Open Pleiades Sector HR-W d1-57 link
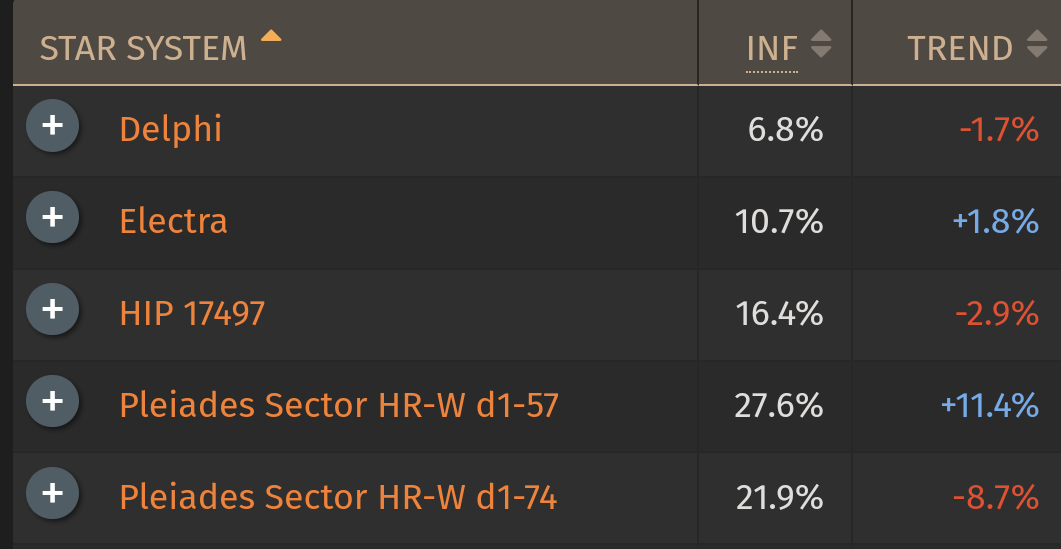 point(339,405)
